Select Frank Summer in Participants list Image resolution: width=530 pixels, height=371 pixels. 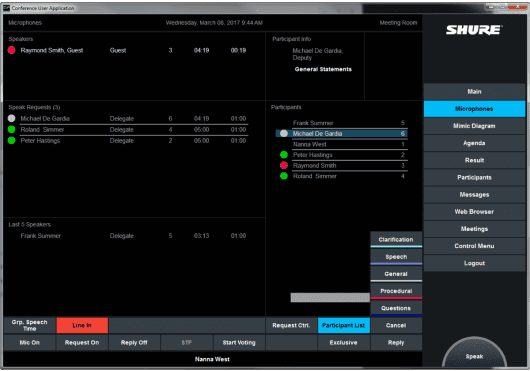click(342, 123)
